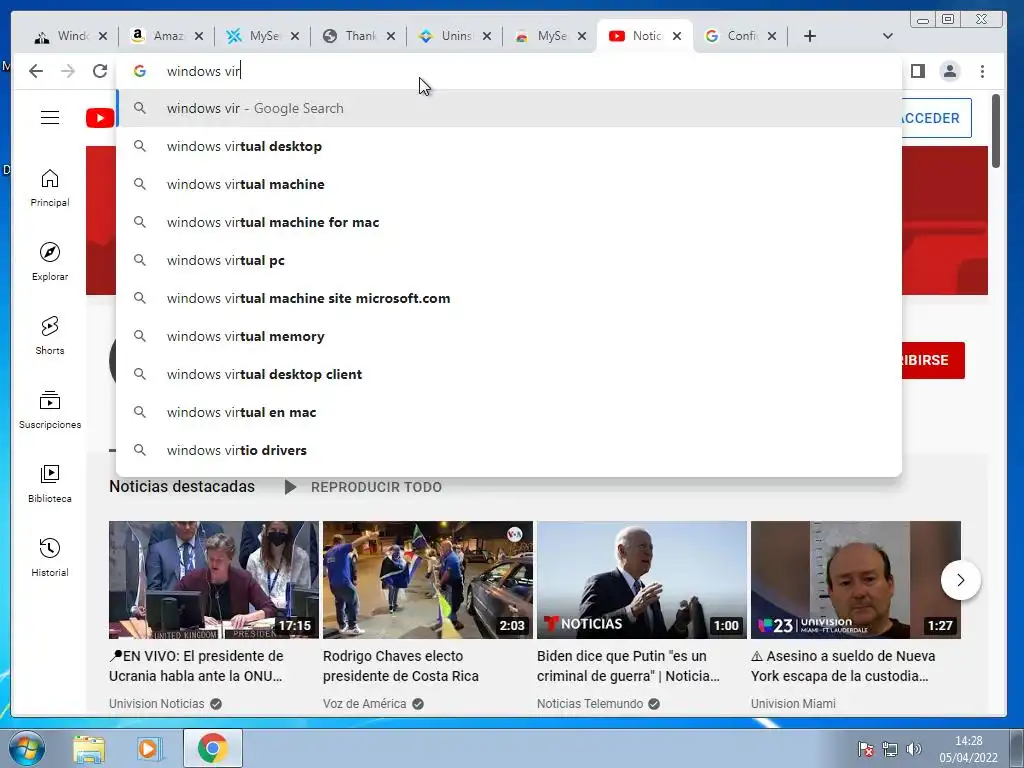Open 'Biden dice que Putin' video title

pos(628,665)
